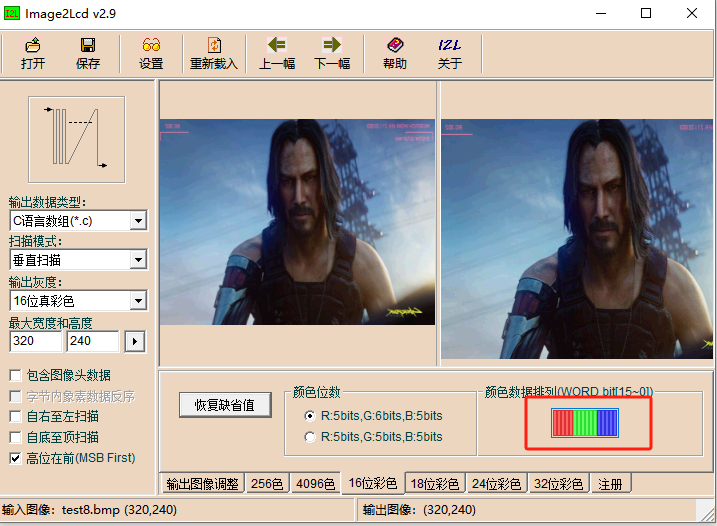Switch to 注册 tab
717x526 pixels.
[610, 483]
